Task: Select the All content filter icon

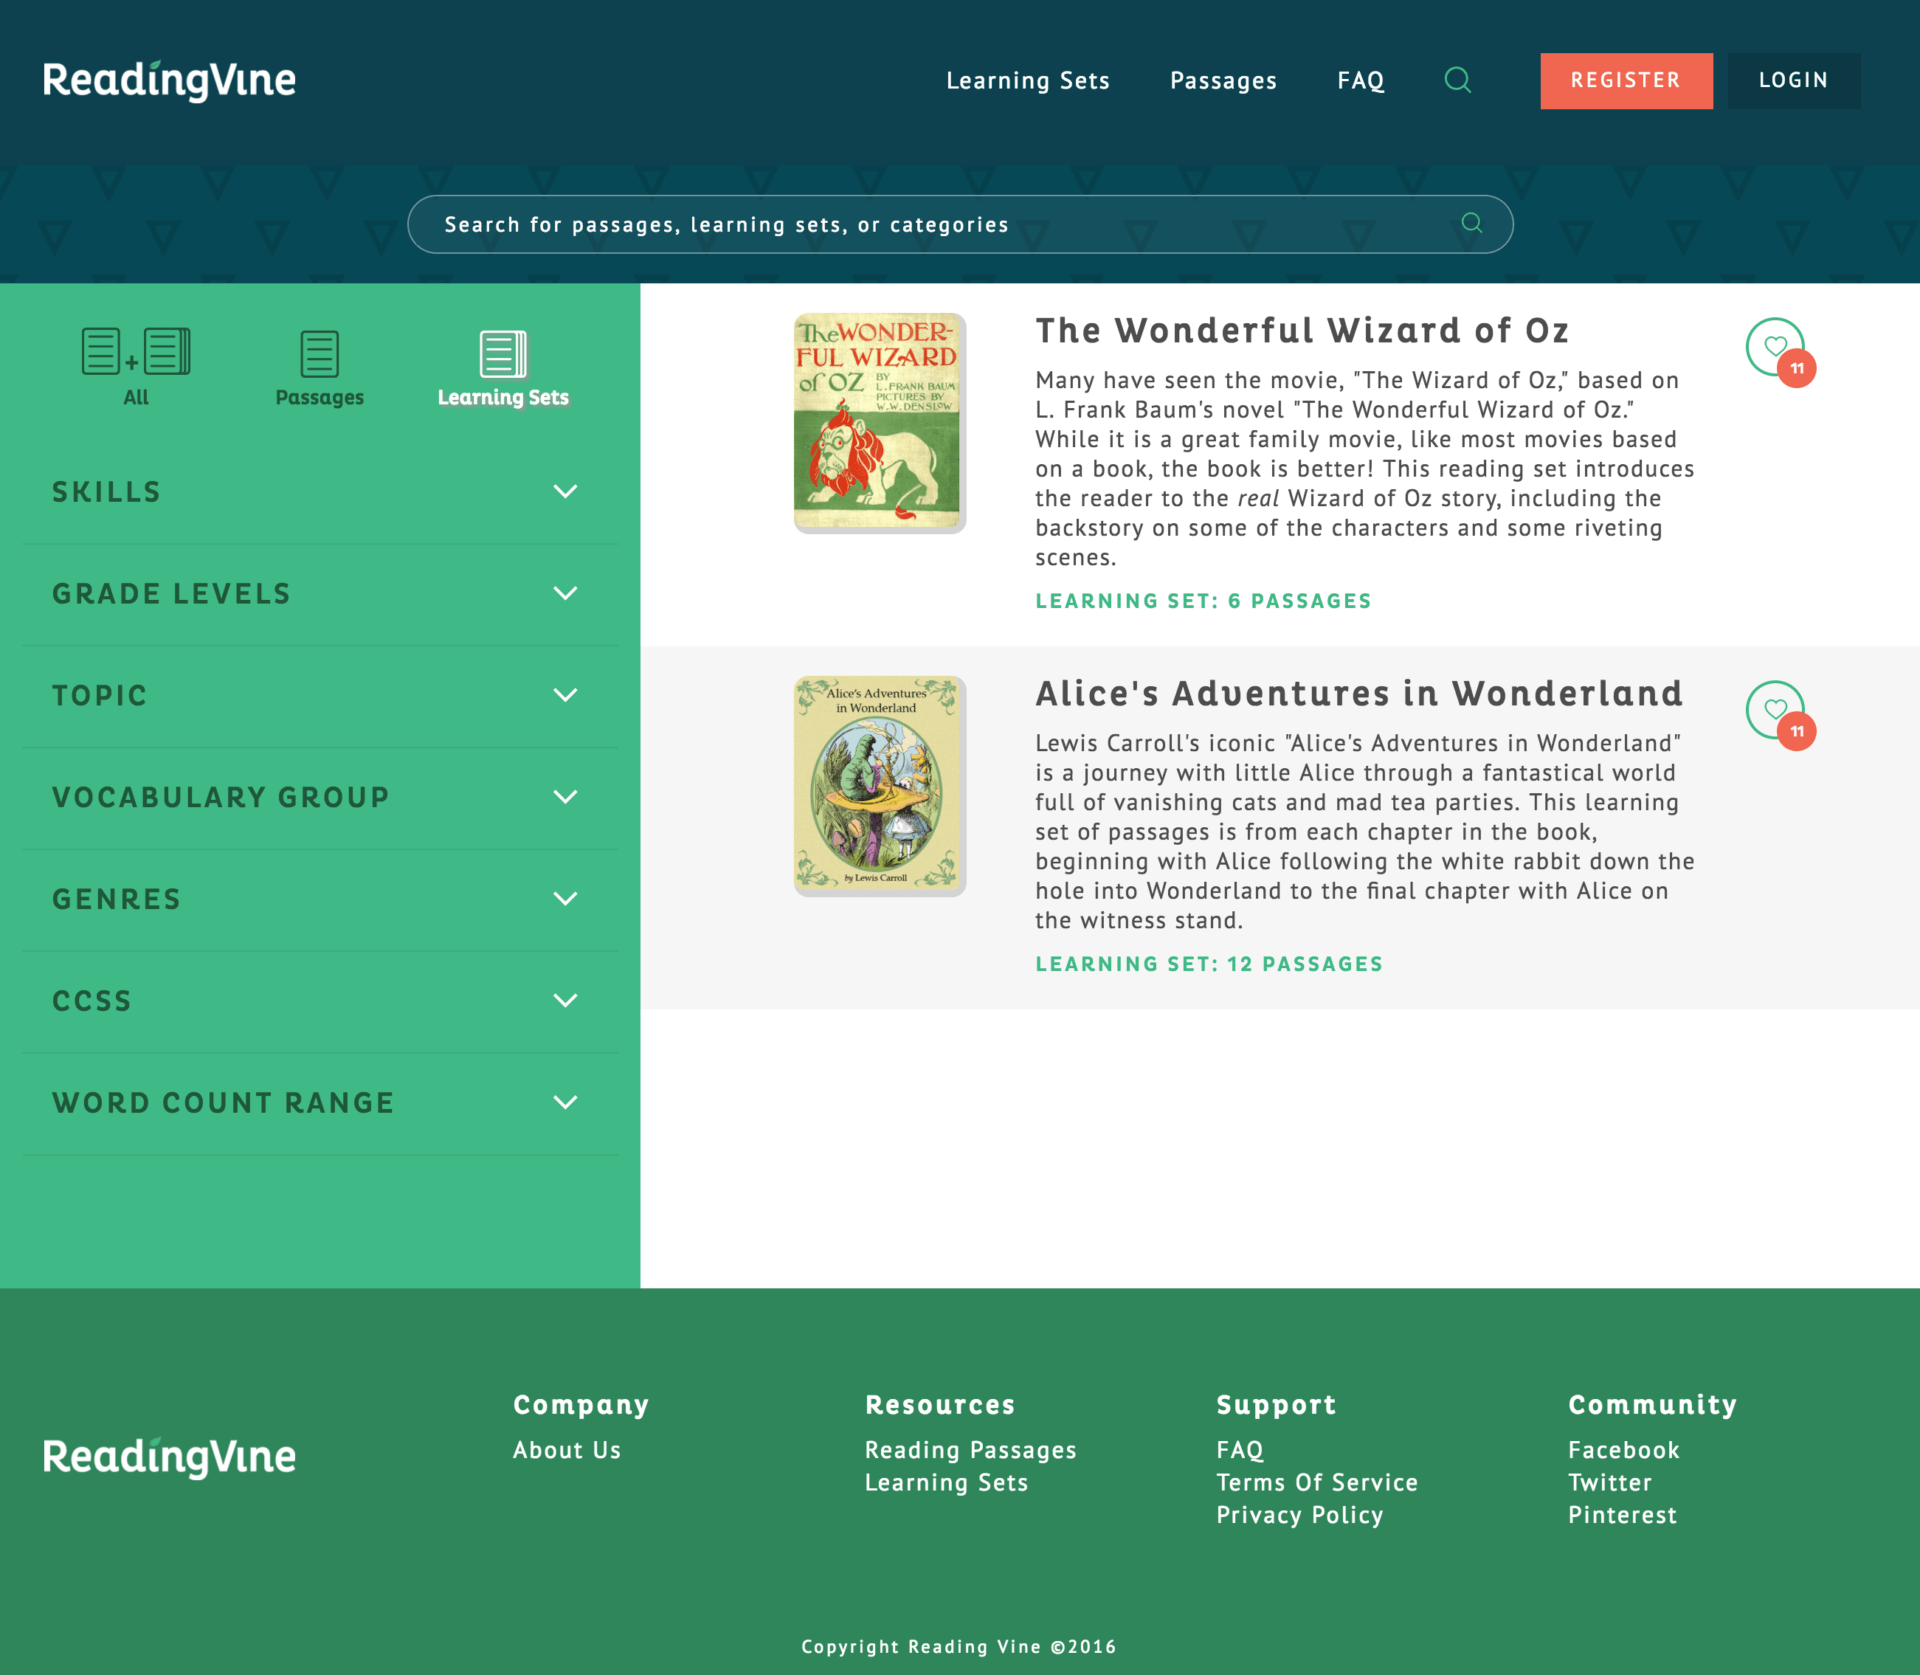Action: click(136, 353)
